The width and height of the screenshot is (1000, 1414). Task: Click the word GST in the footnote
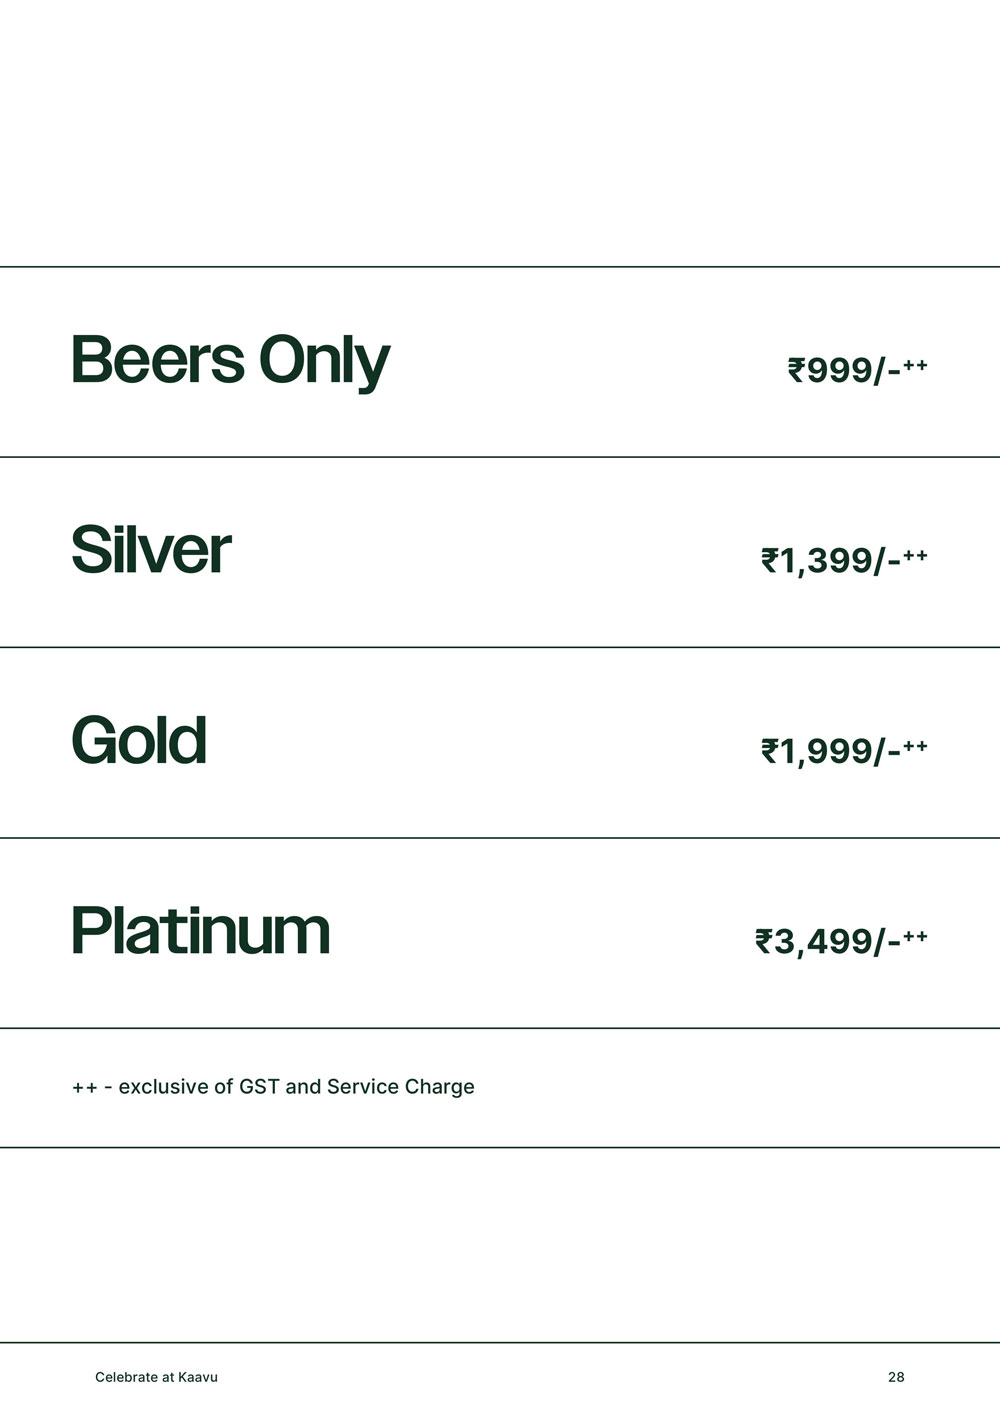tap(259, 1087)
